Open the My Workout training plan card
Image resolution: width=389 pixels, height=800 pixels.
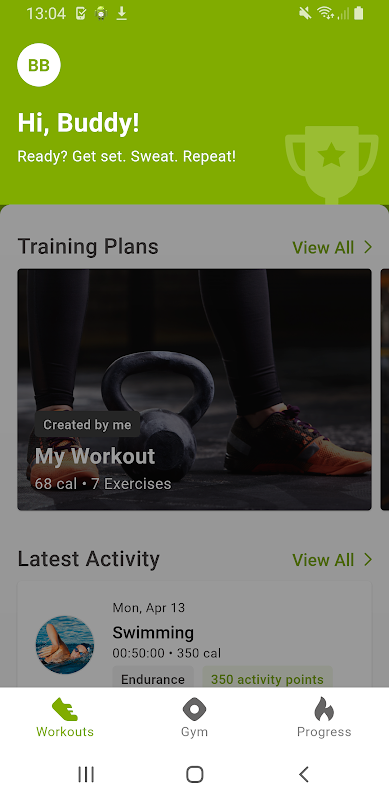(x=194, y=389)
